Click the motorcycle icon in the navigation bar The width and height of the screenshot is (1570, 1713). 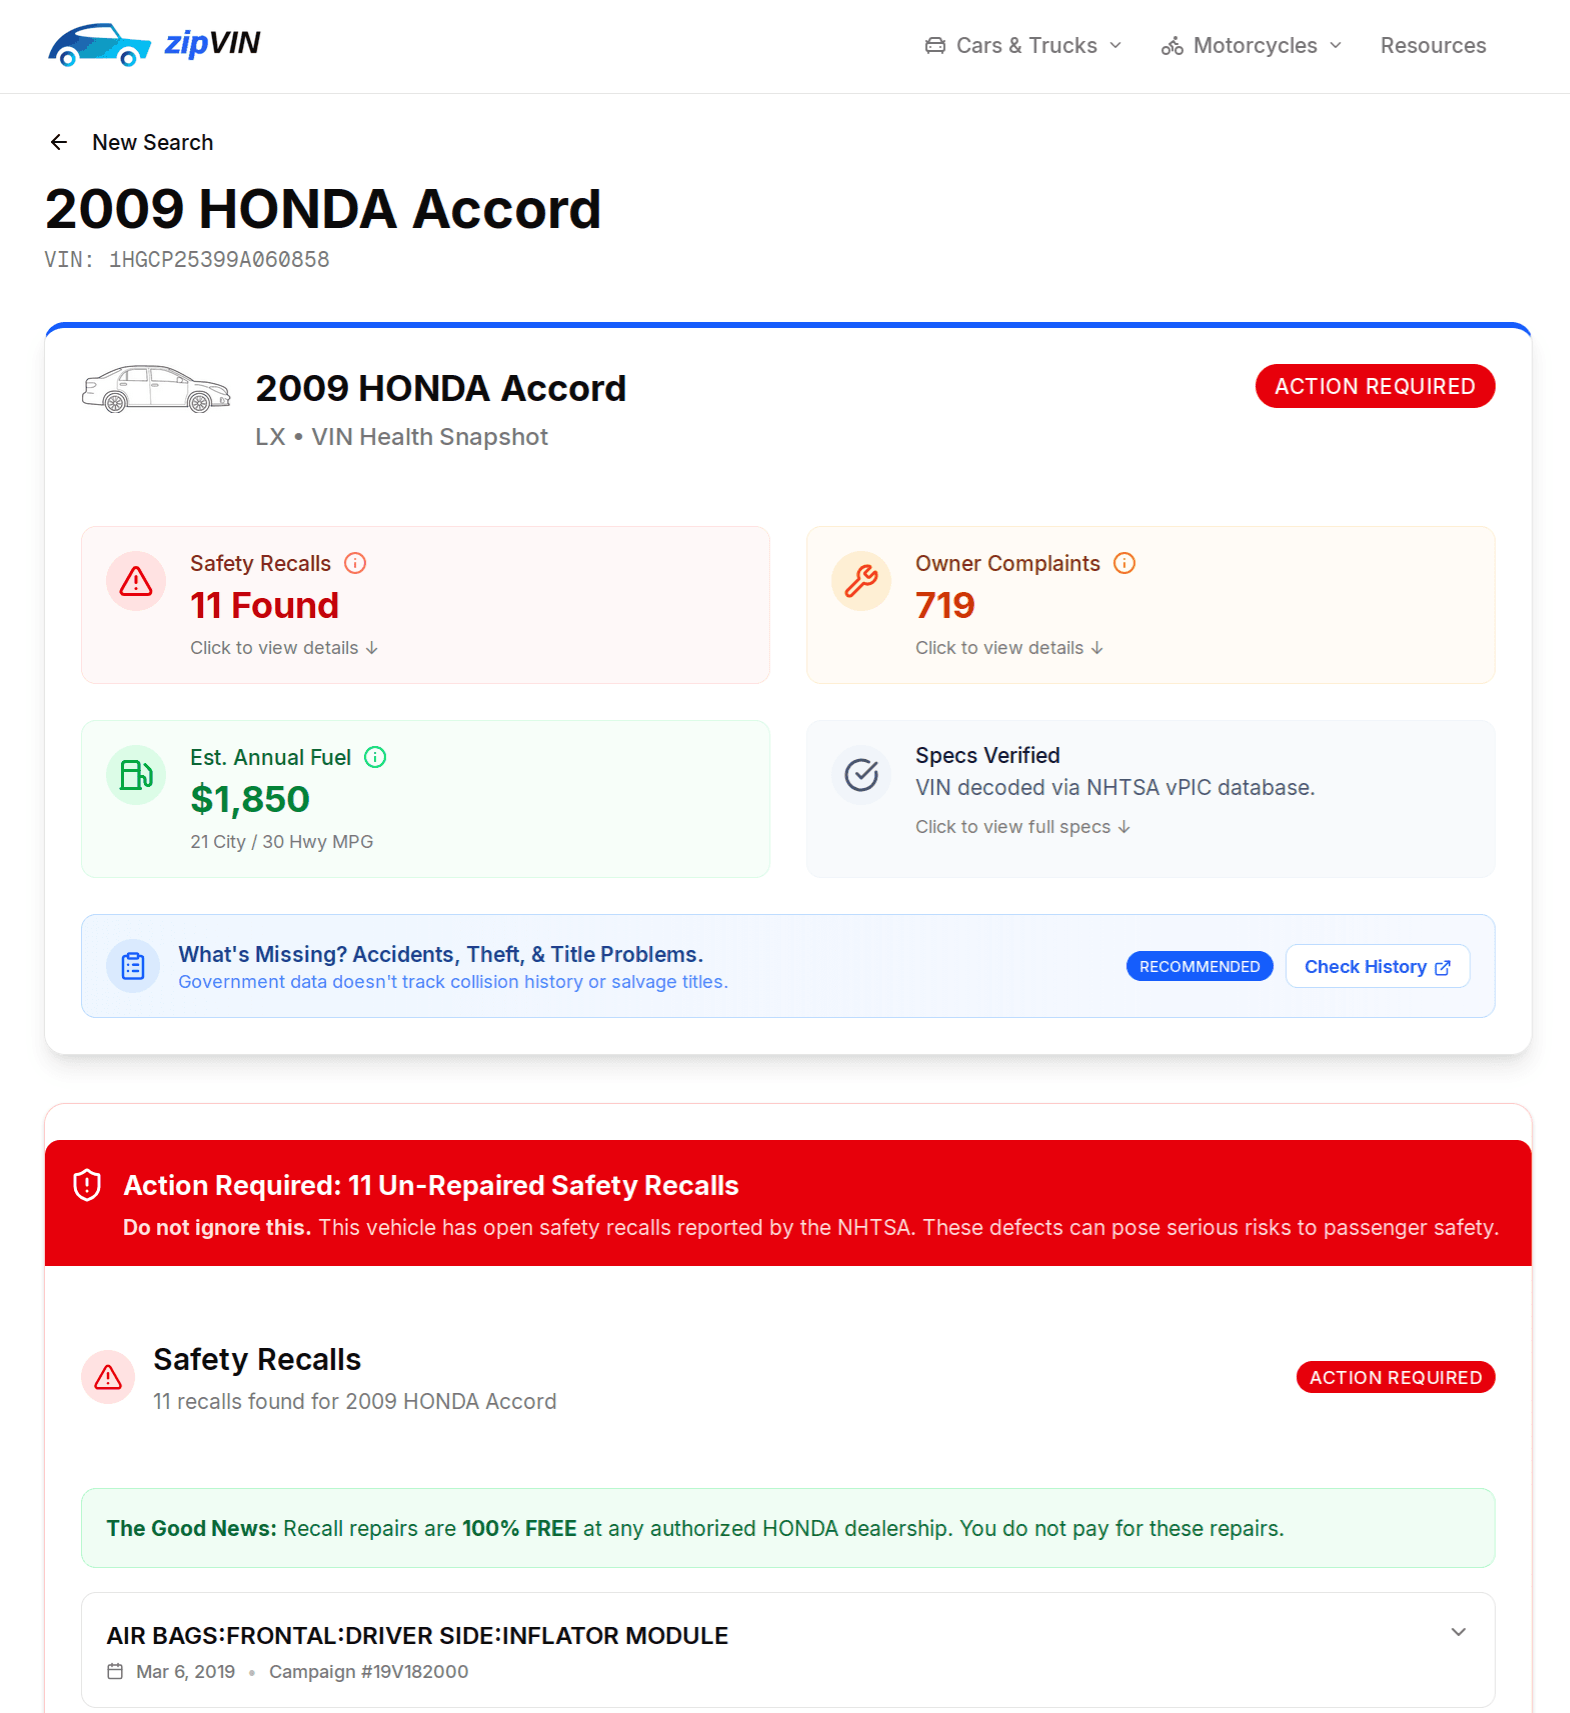(1170, 45)
